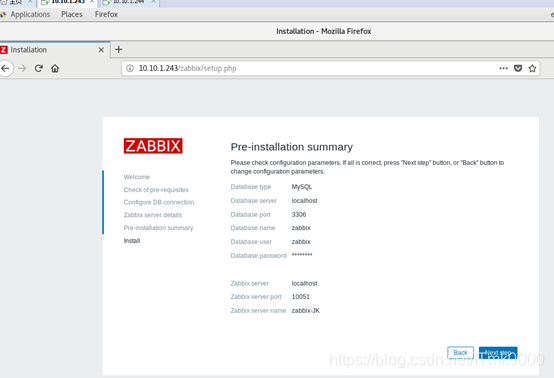Click the Pocket save icon
This screenshot has width=554, height=378.
coord(518,68)
